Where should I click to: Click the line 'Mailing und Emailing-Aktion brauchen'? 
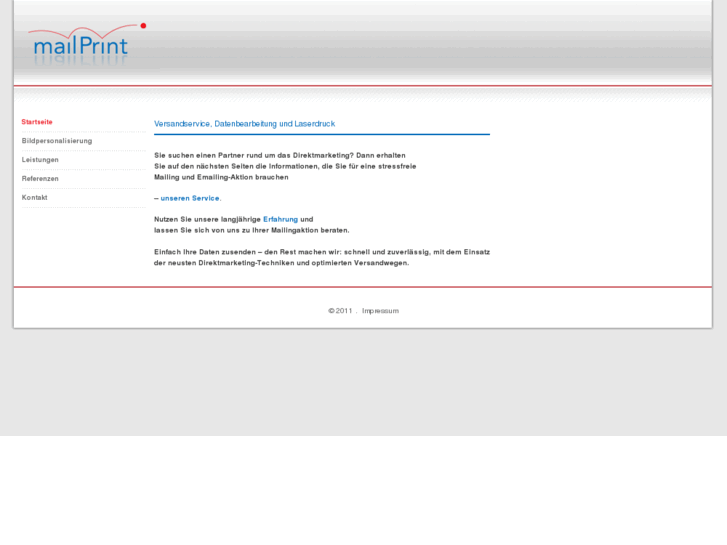tap(221, 177)
